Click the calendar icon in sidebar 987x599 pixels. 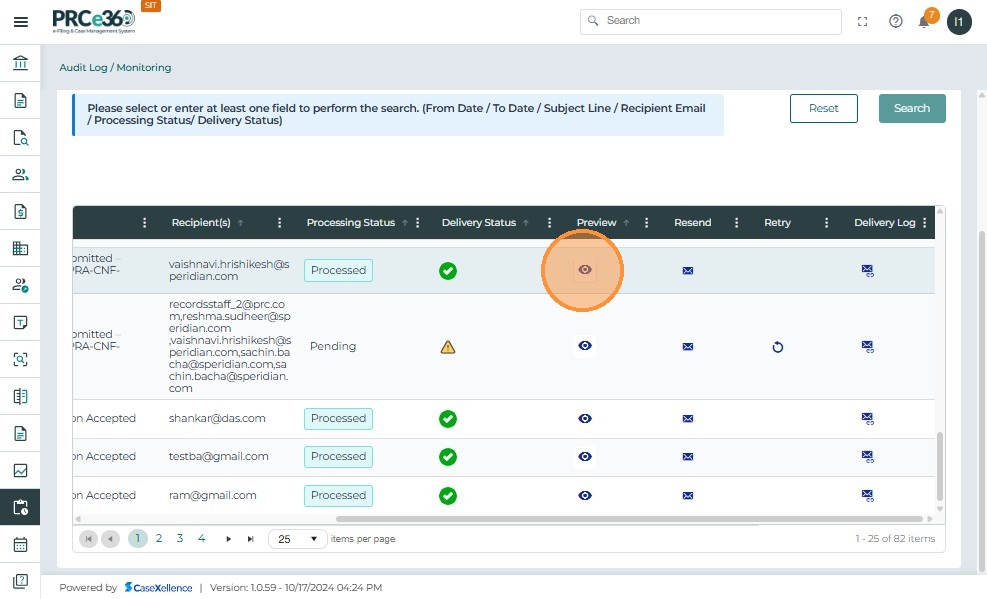pos(20,545)
